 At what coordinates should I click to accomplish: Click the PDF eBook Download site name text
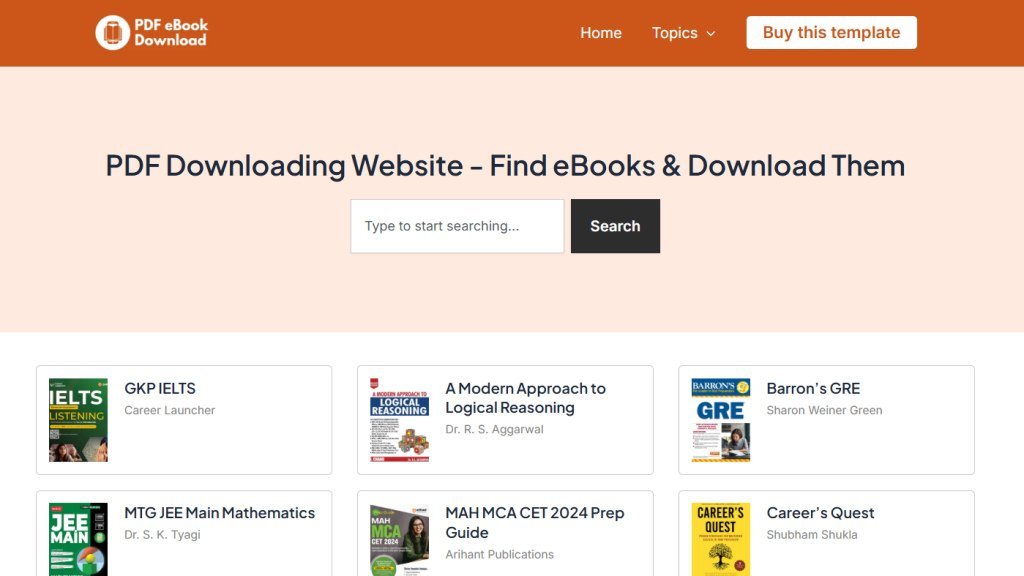(170, 33)
